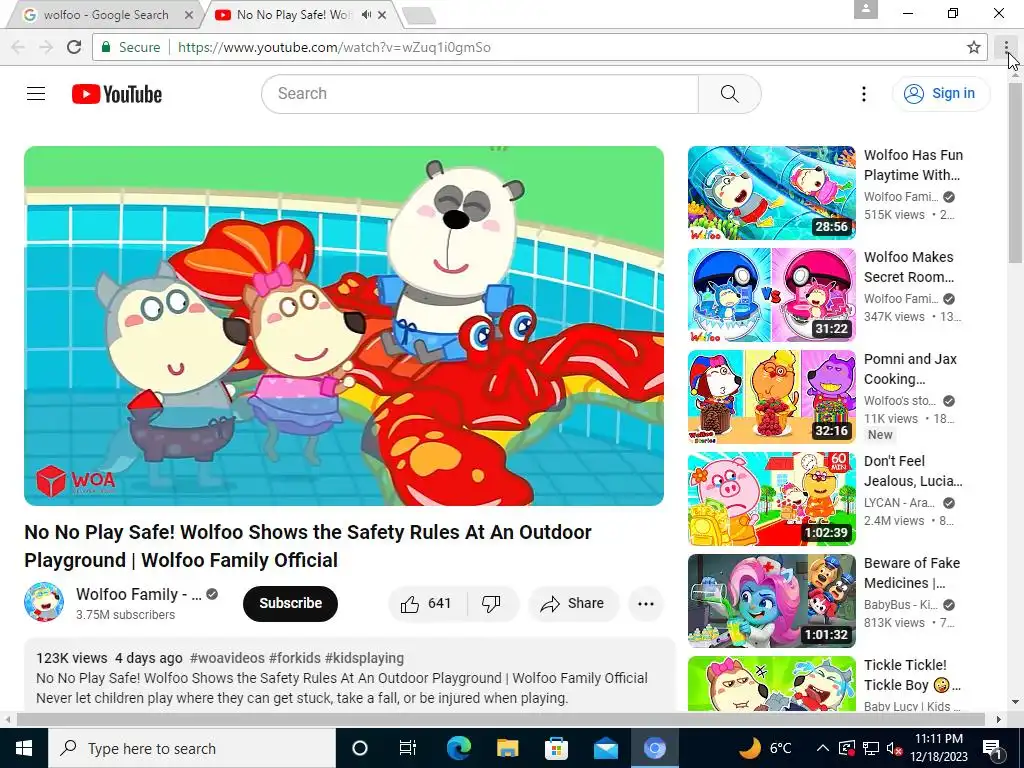Viewport: 1024px width, 768px height.
Task: Launch Microsoft Edge from taskbar
Action: tap(458, 748)
